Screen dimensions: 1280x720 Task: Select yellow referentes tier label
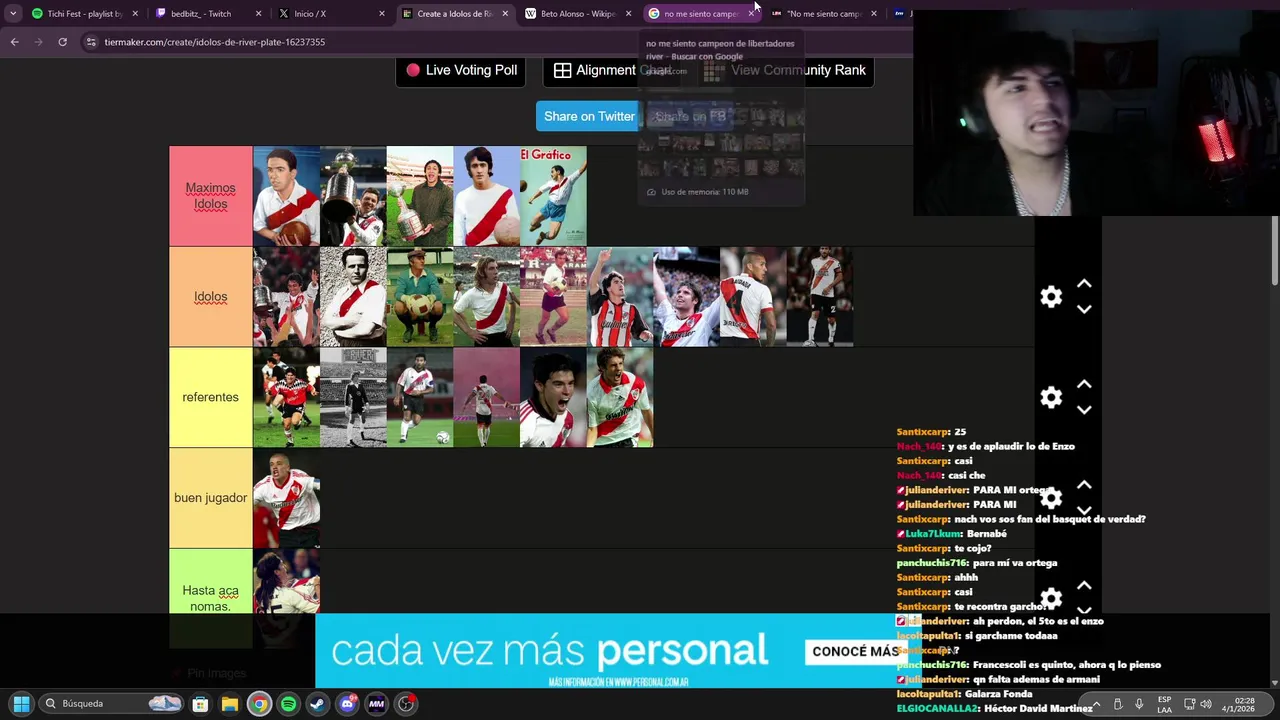[210, 397]
